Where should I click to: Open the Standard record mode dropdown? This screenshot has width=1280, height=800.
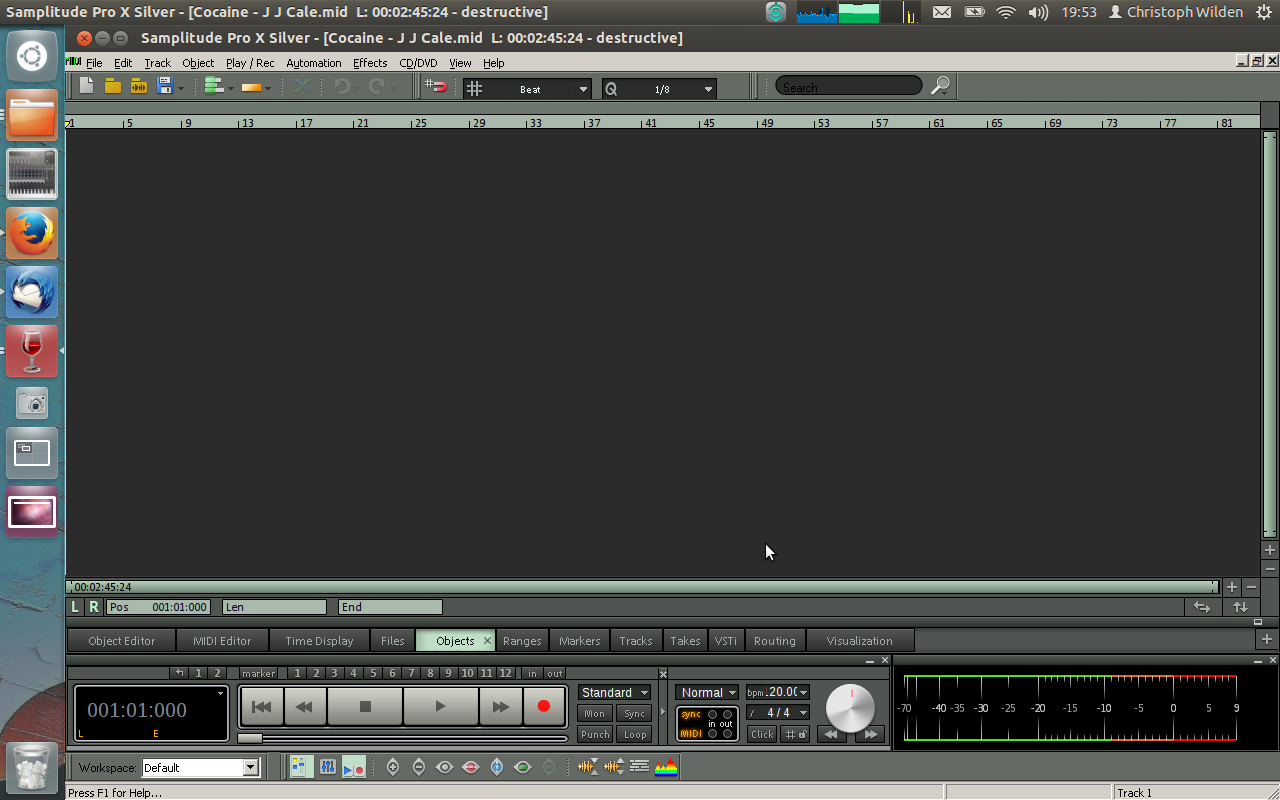(x=615, y=692)
